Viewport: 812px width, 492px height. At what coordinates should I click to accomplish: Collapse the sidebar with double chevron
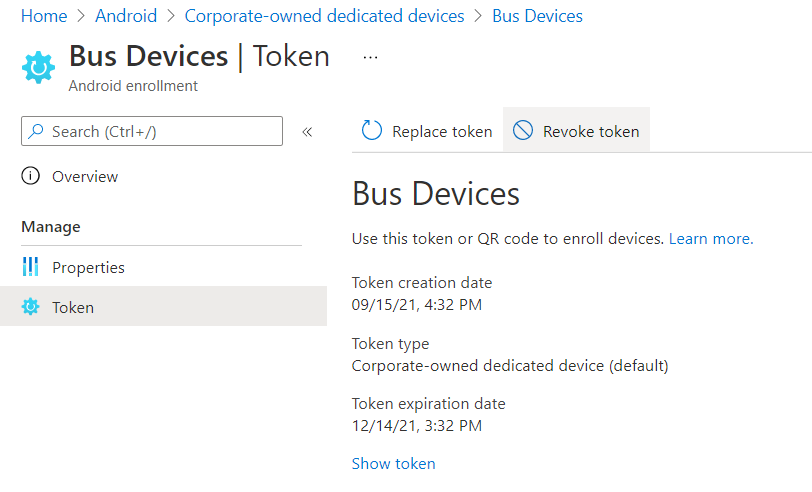pyautogui.click(x=307, y=131)
